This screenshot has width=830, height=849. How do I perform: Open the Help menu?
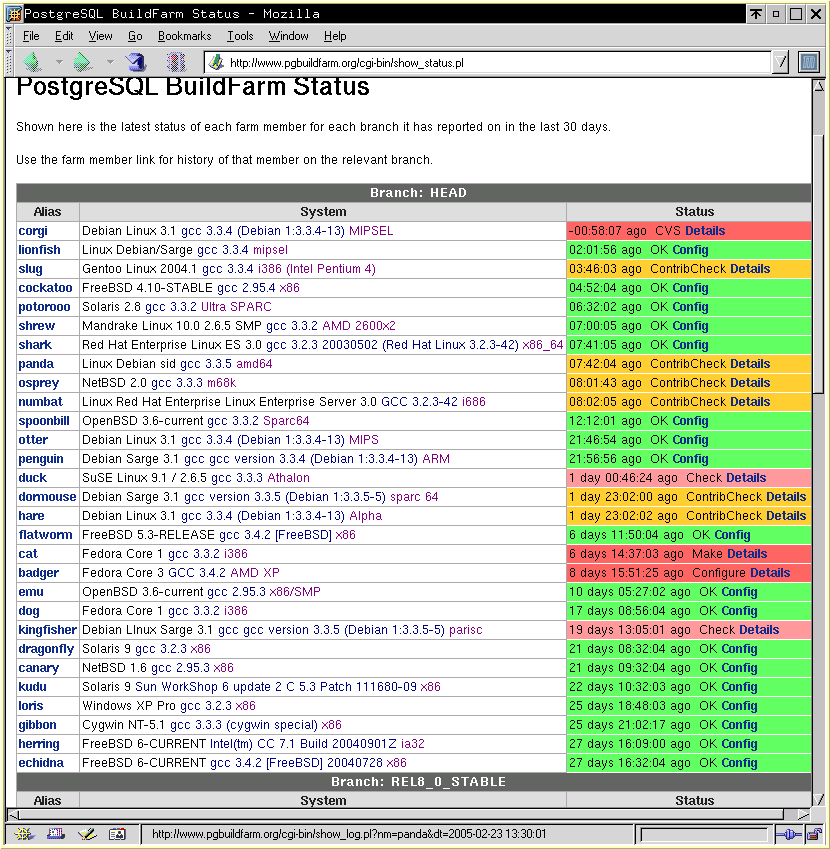(335, 36)
